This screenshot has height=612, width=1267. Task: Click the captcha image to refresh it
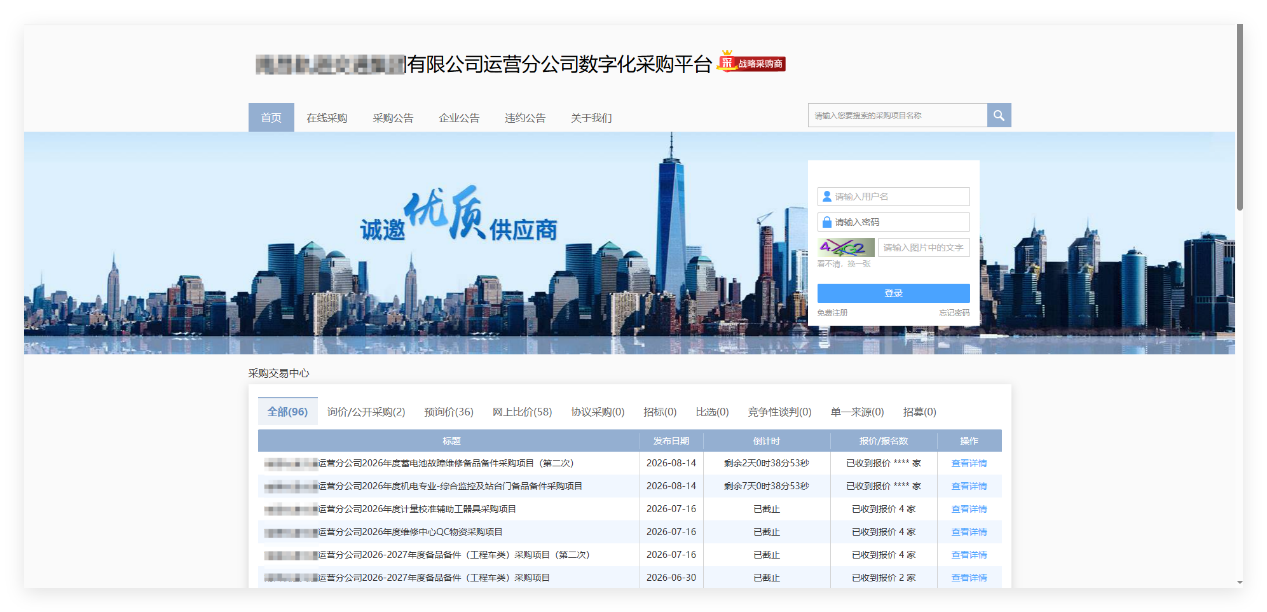(x=846, y=247)
